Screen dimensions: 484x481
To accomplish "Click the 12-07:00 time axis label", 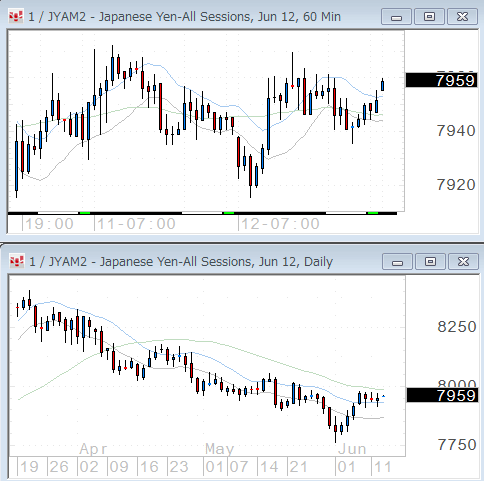I will point(281,224).
